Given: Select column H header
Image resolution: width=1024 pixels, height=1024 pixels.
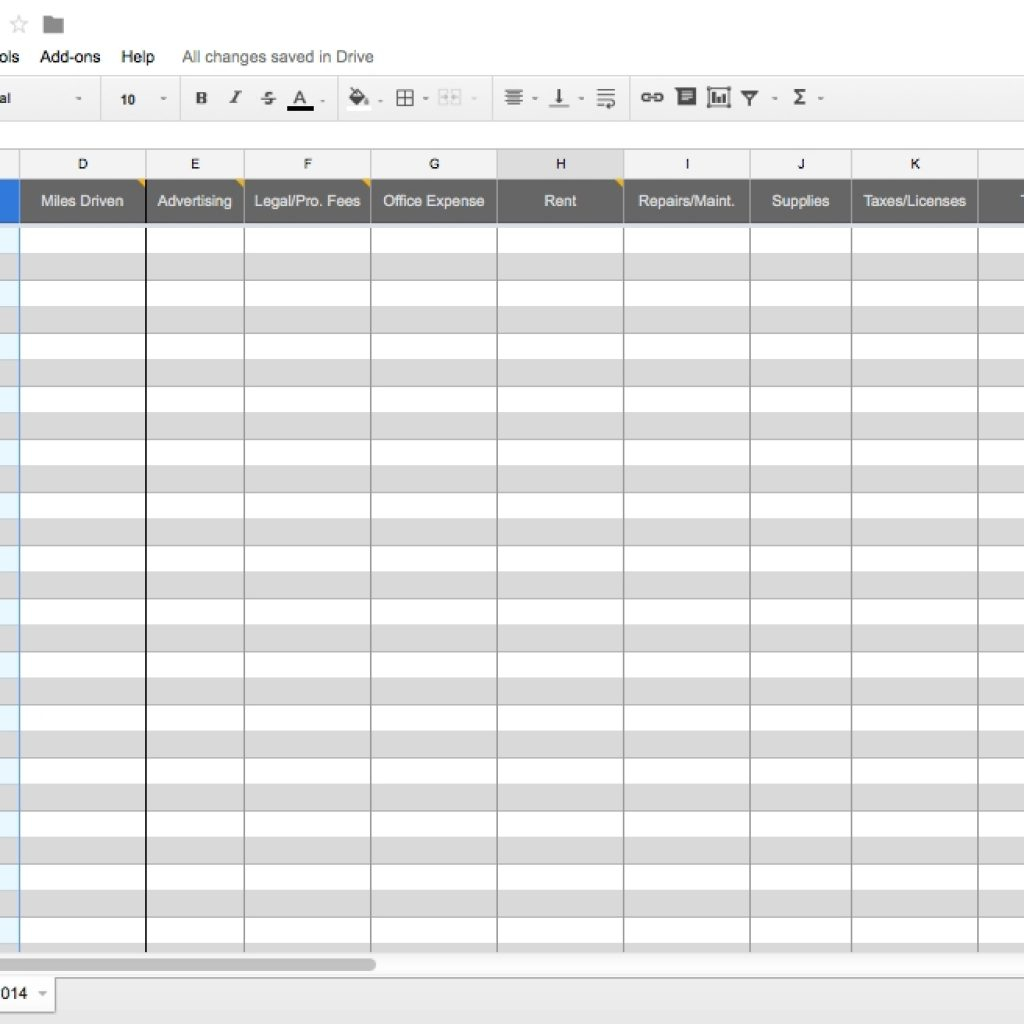Looking at the screenshot, I should coord(560,164).
